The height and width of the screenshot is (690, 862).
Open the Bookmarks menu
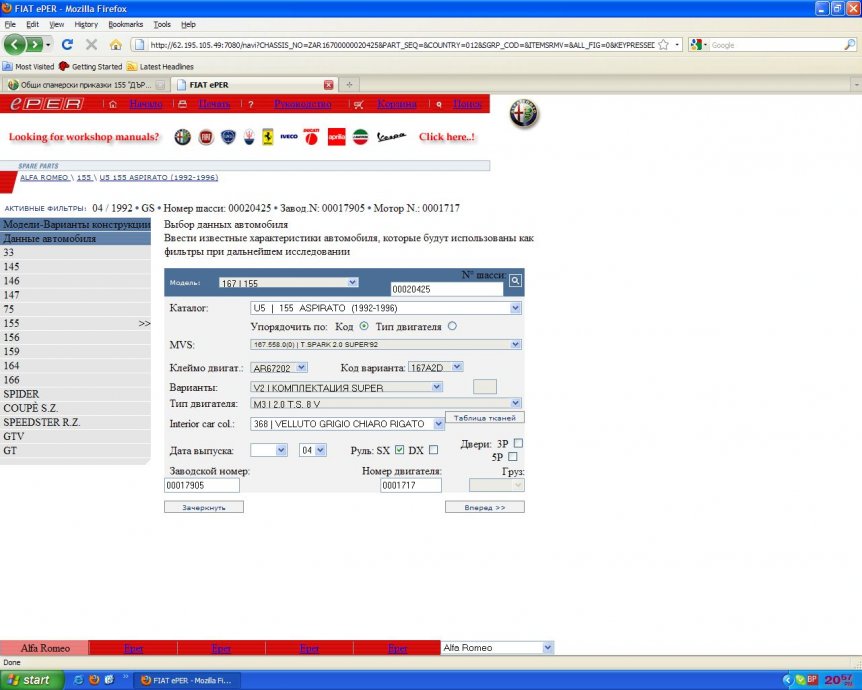pos(125,24)
